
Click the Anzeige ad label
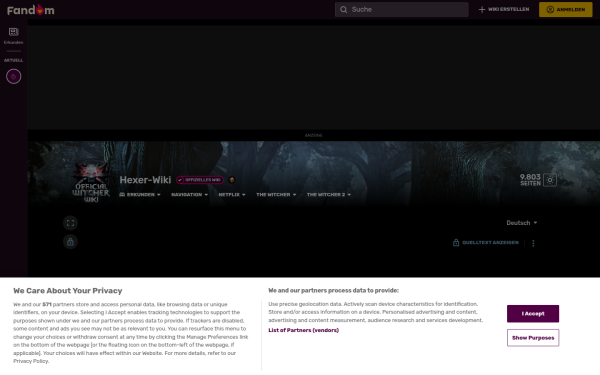pyautogui.click(x=313, y=135)
